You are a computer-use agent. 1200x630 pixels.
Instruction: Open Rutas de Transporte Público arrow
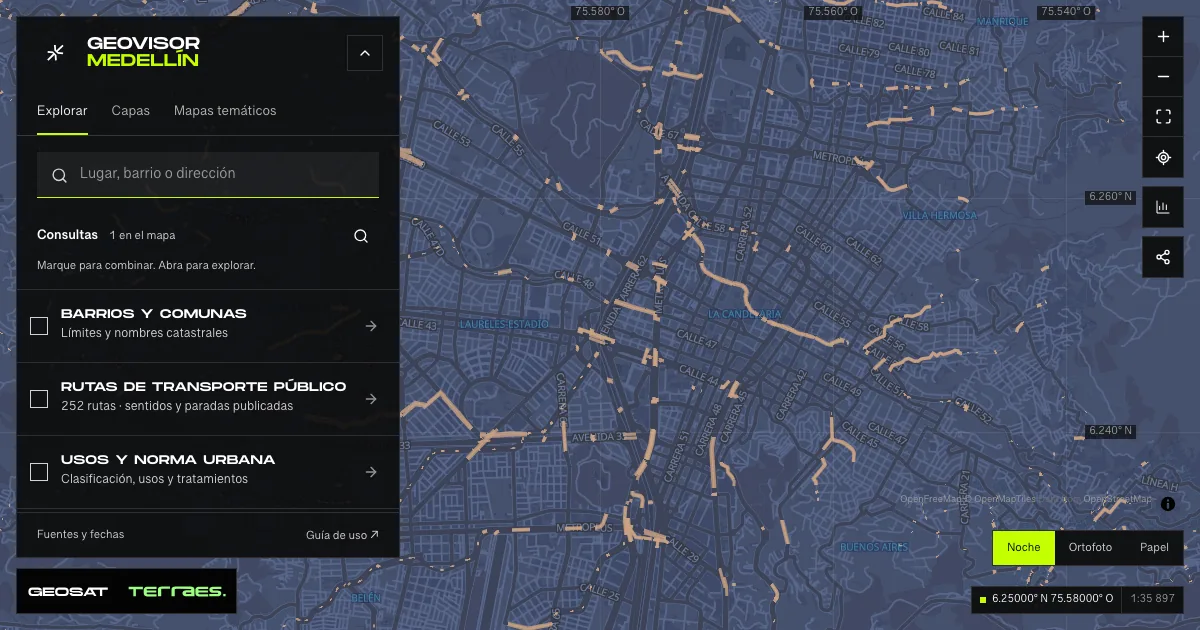pyautogui.click(x=371, y=399)
